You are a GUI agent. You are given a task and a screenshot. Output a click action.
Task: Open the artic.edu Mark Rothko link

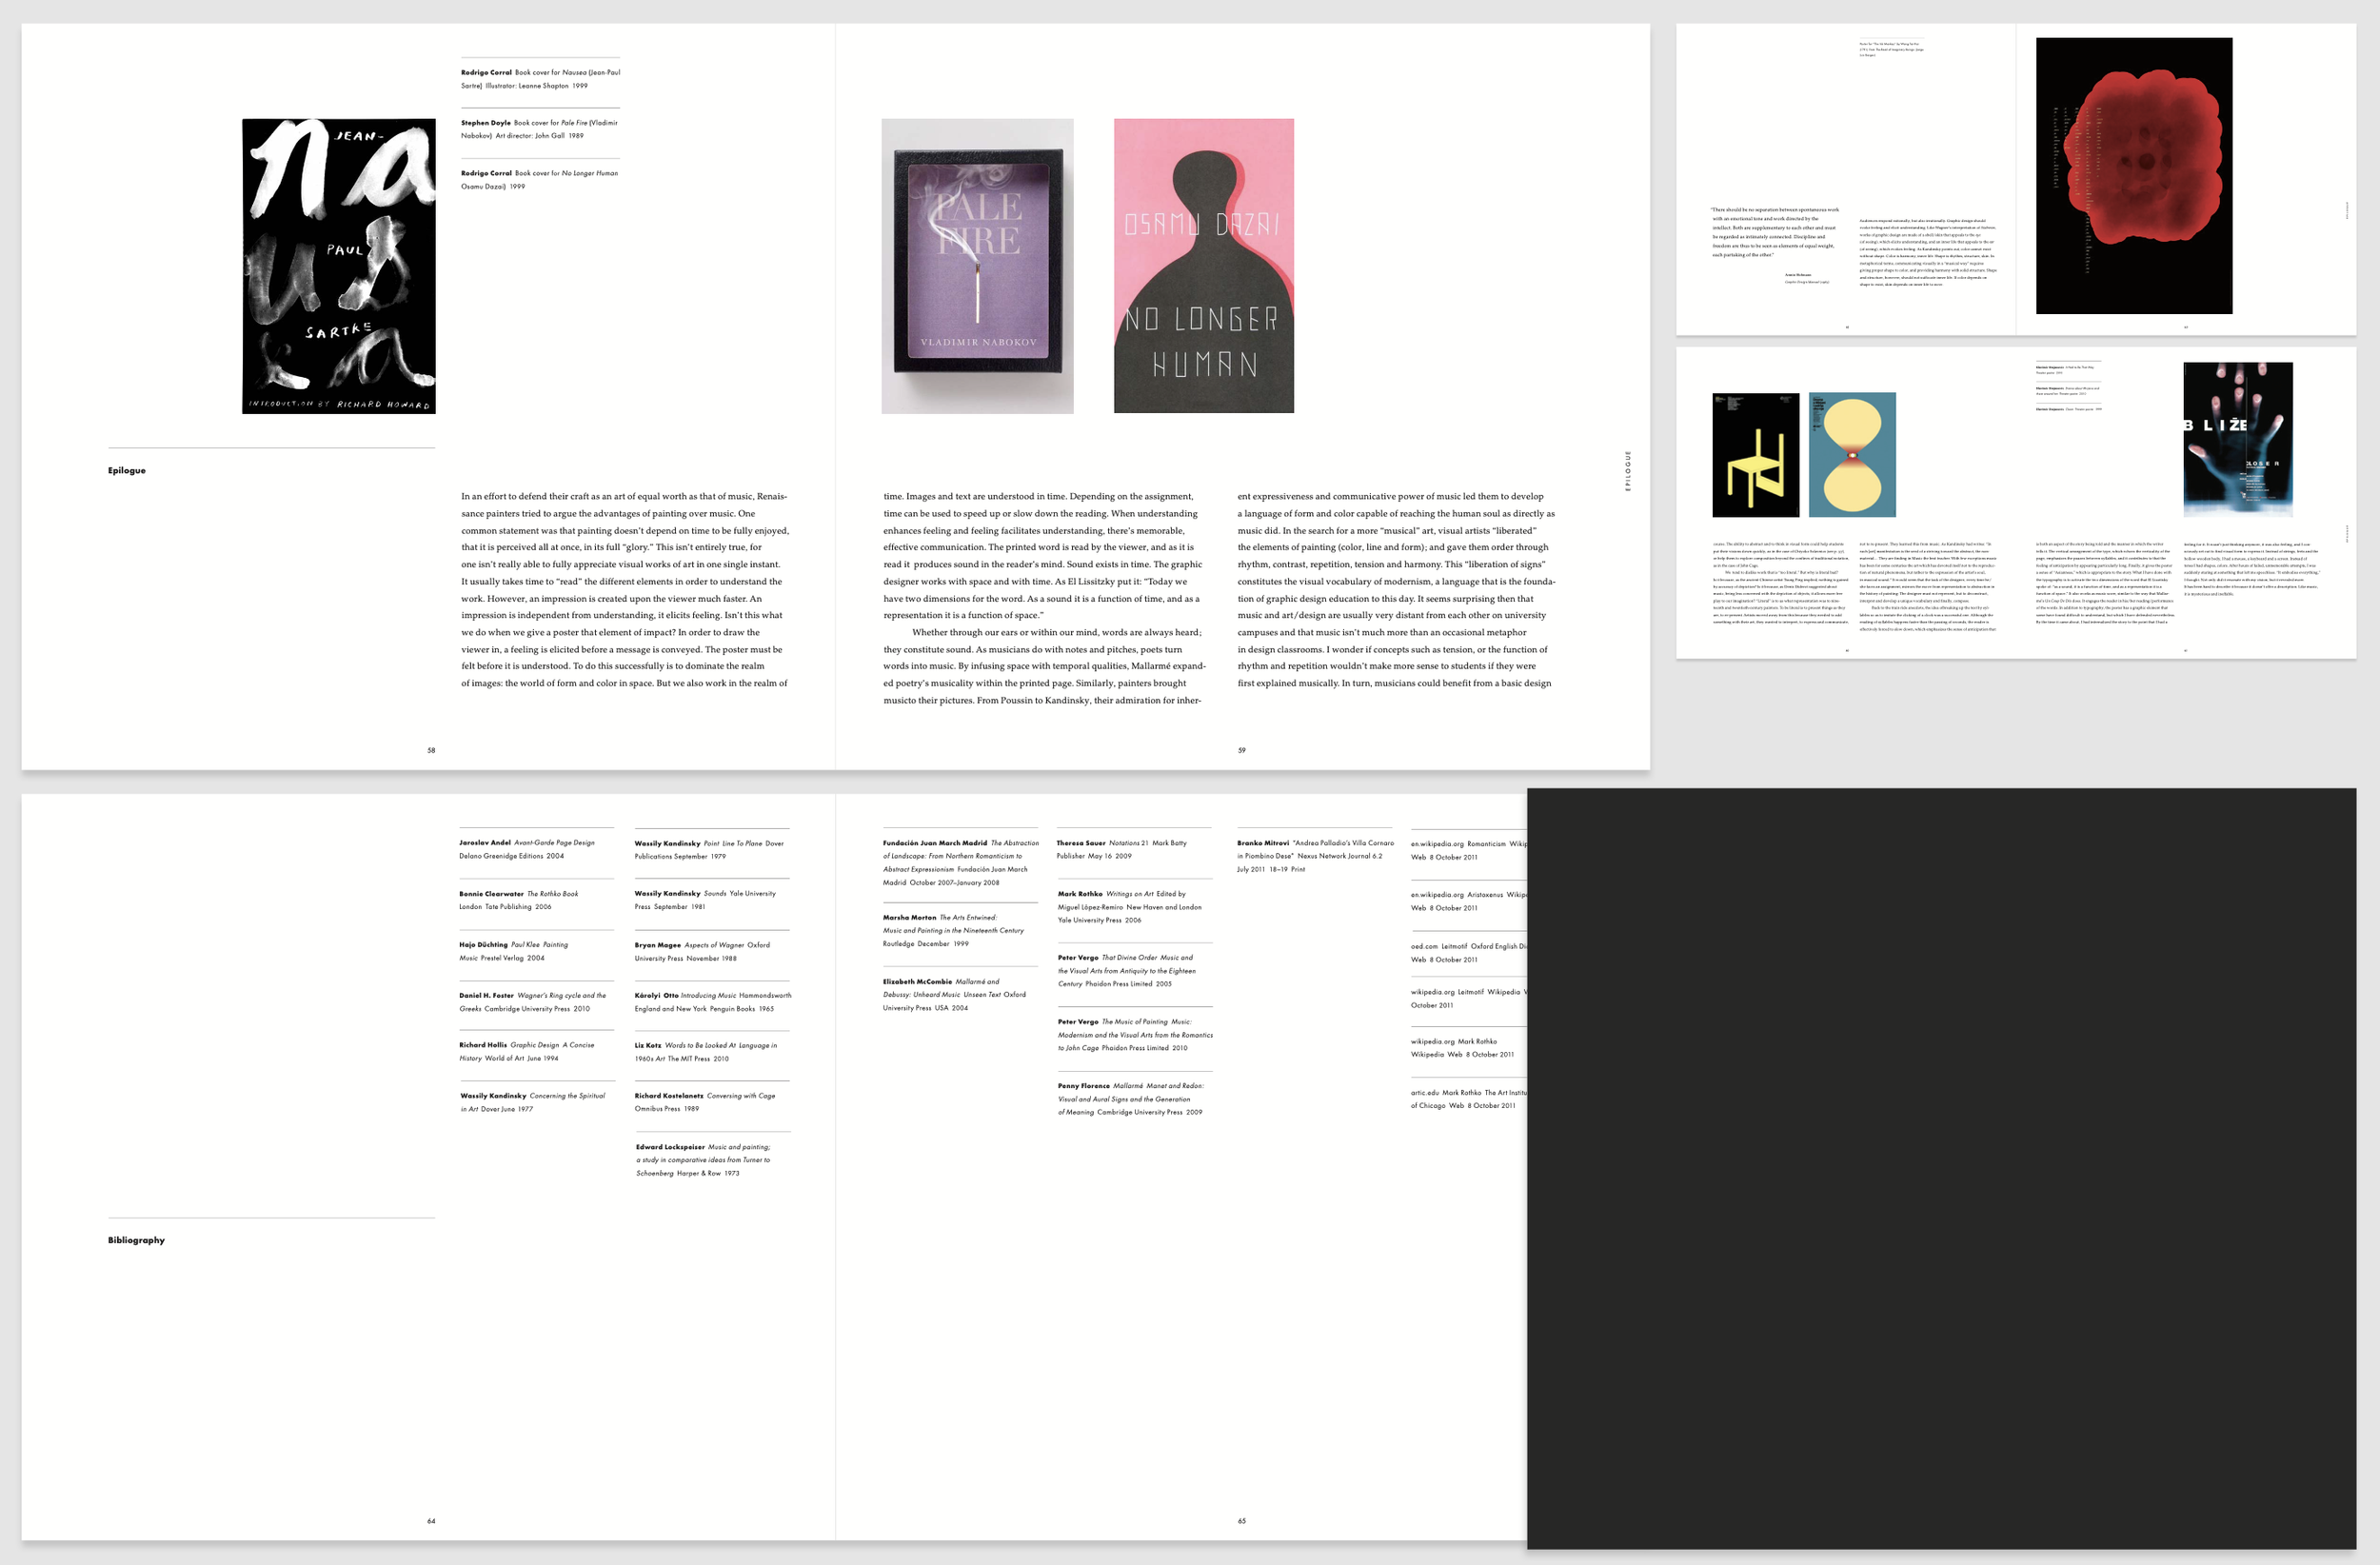(x=1470, y=1099)
